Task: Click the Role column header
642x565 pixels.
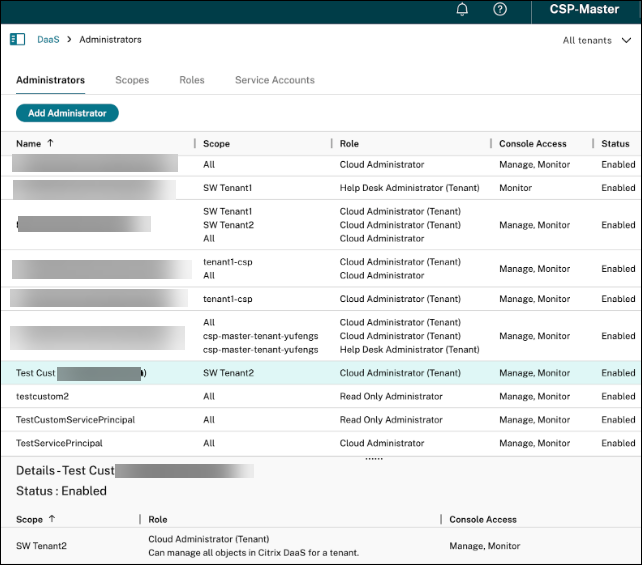Action: 349,144
